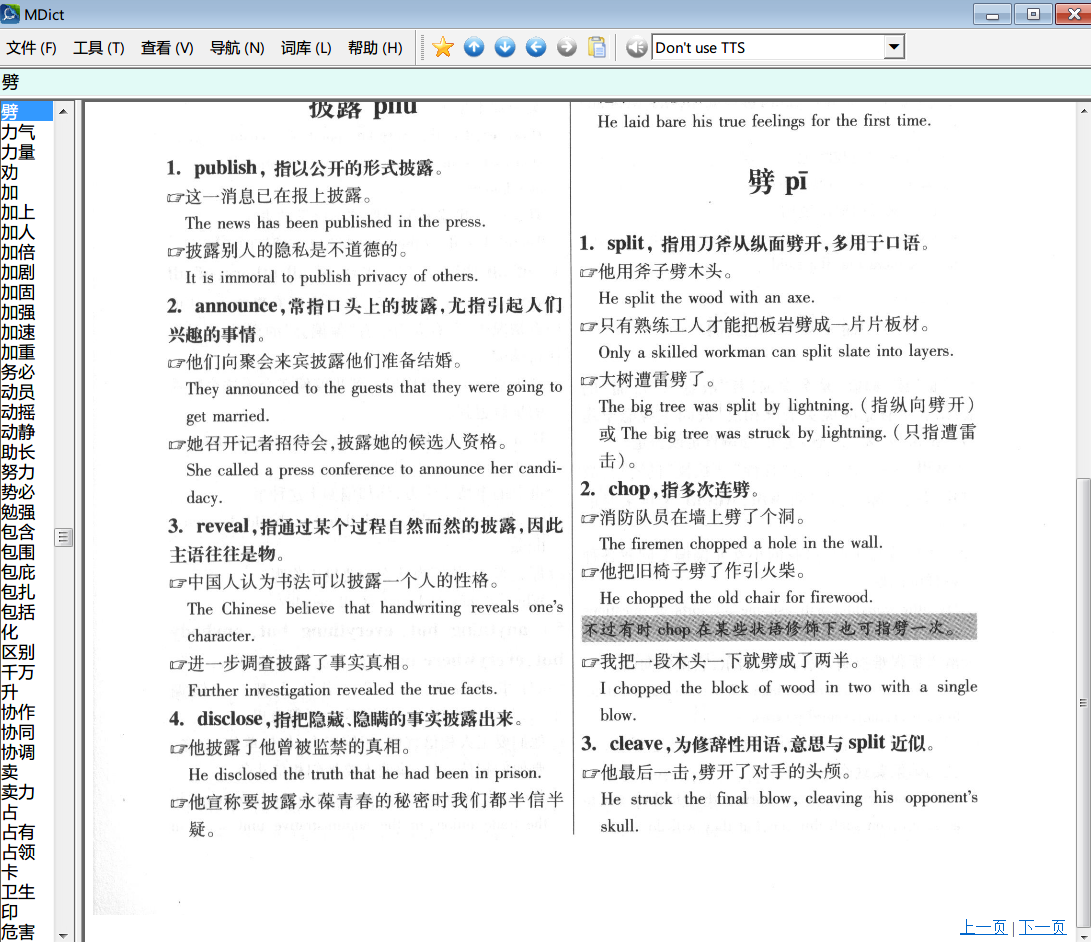Screen dimensions: 1091x942
Task: Click the search input field containing 劈
Action: [x=546, y=82]
